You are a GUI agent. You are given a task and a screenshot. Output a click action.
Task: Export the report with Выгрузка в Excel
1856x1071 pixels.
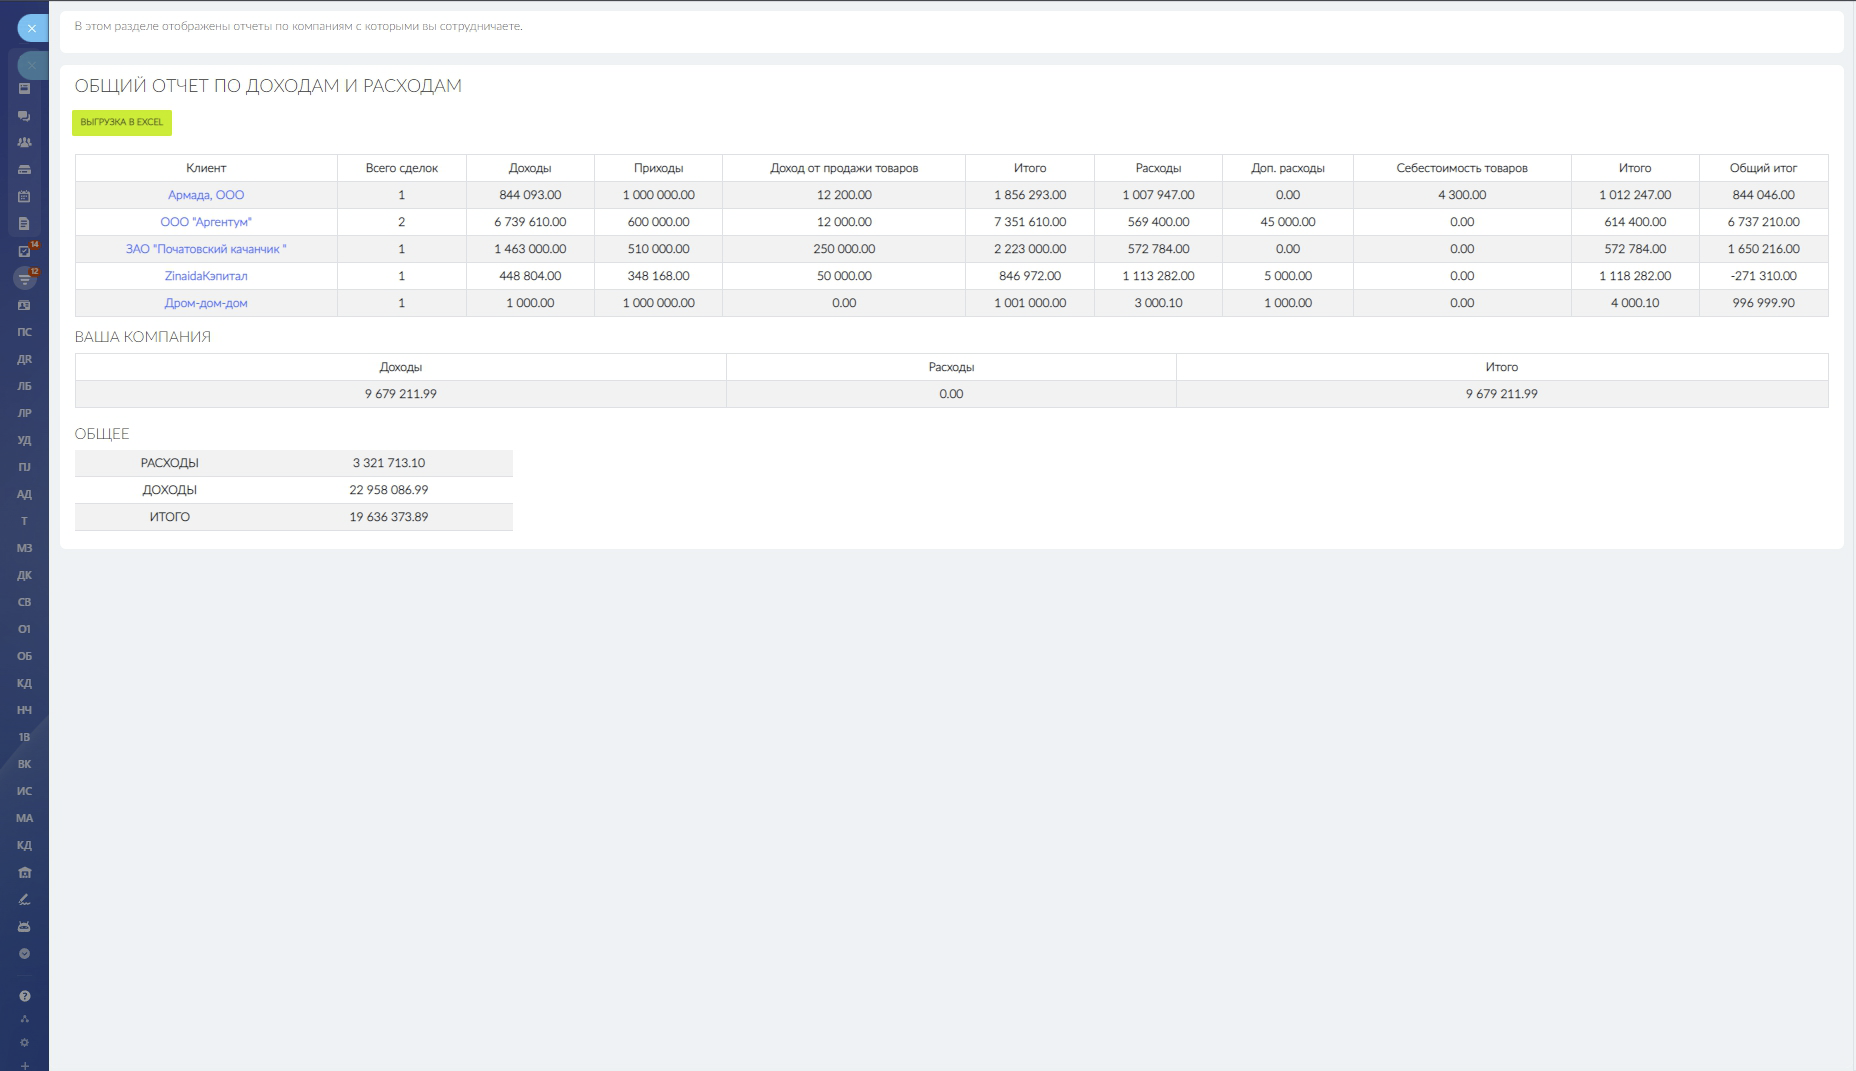click(x=122, y=122)
